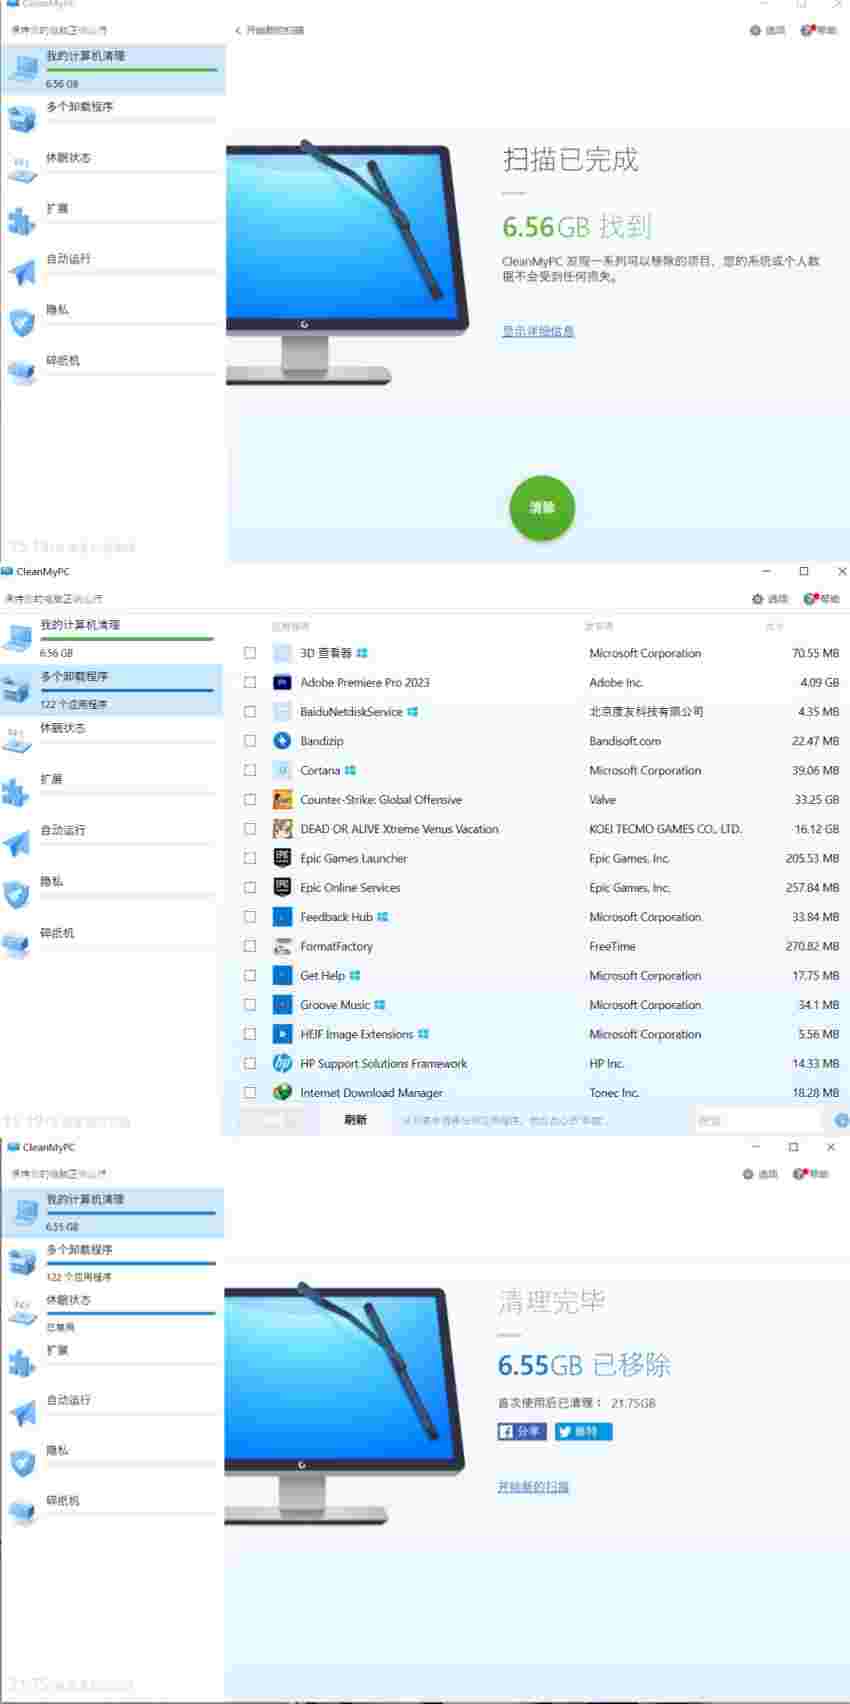
Task: Open 休眠状态 section in the application list window
Action: (111, 741)
